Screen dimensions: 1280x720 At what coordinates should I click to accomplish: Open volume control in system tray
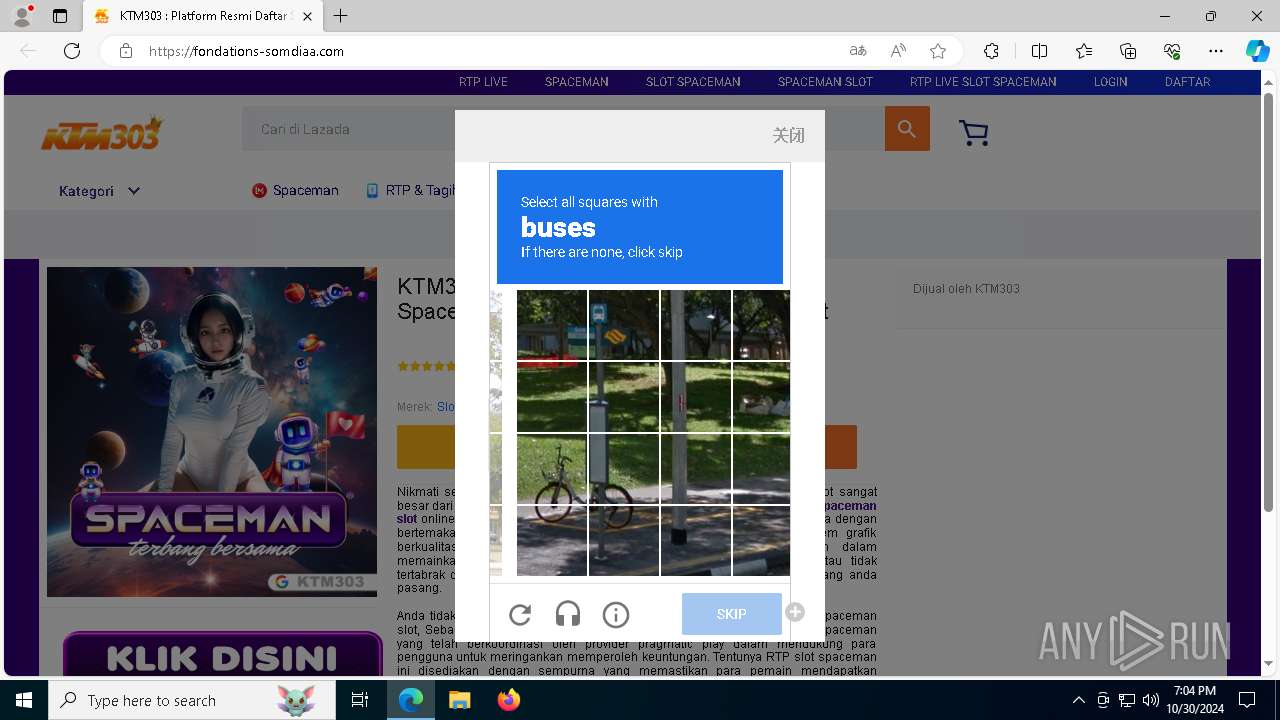(1150, 700)
